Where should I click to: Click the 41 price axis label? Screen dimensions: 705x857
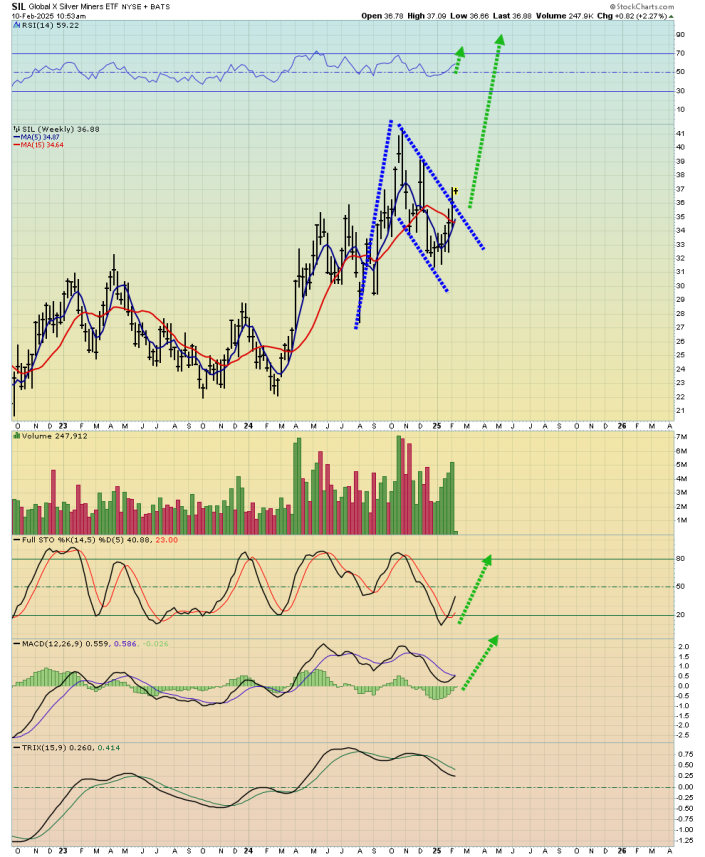(x=680, y=133)
